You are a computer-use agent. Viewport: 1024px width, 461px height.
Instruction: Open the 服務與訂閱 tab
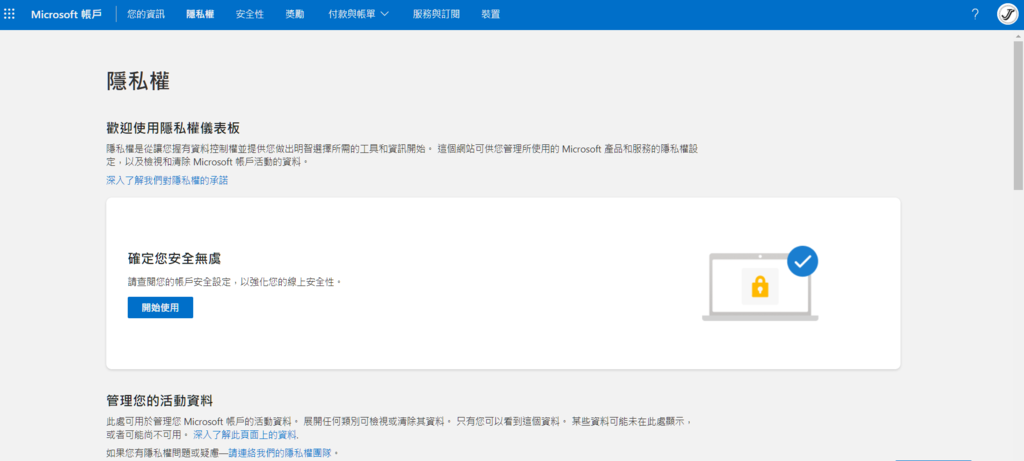tap(436, 14)
